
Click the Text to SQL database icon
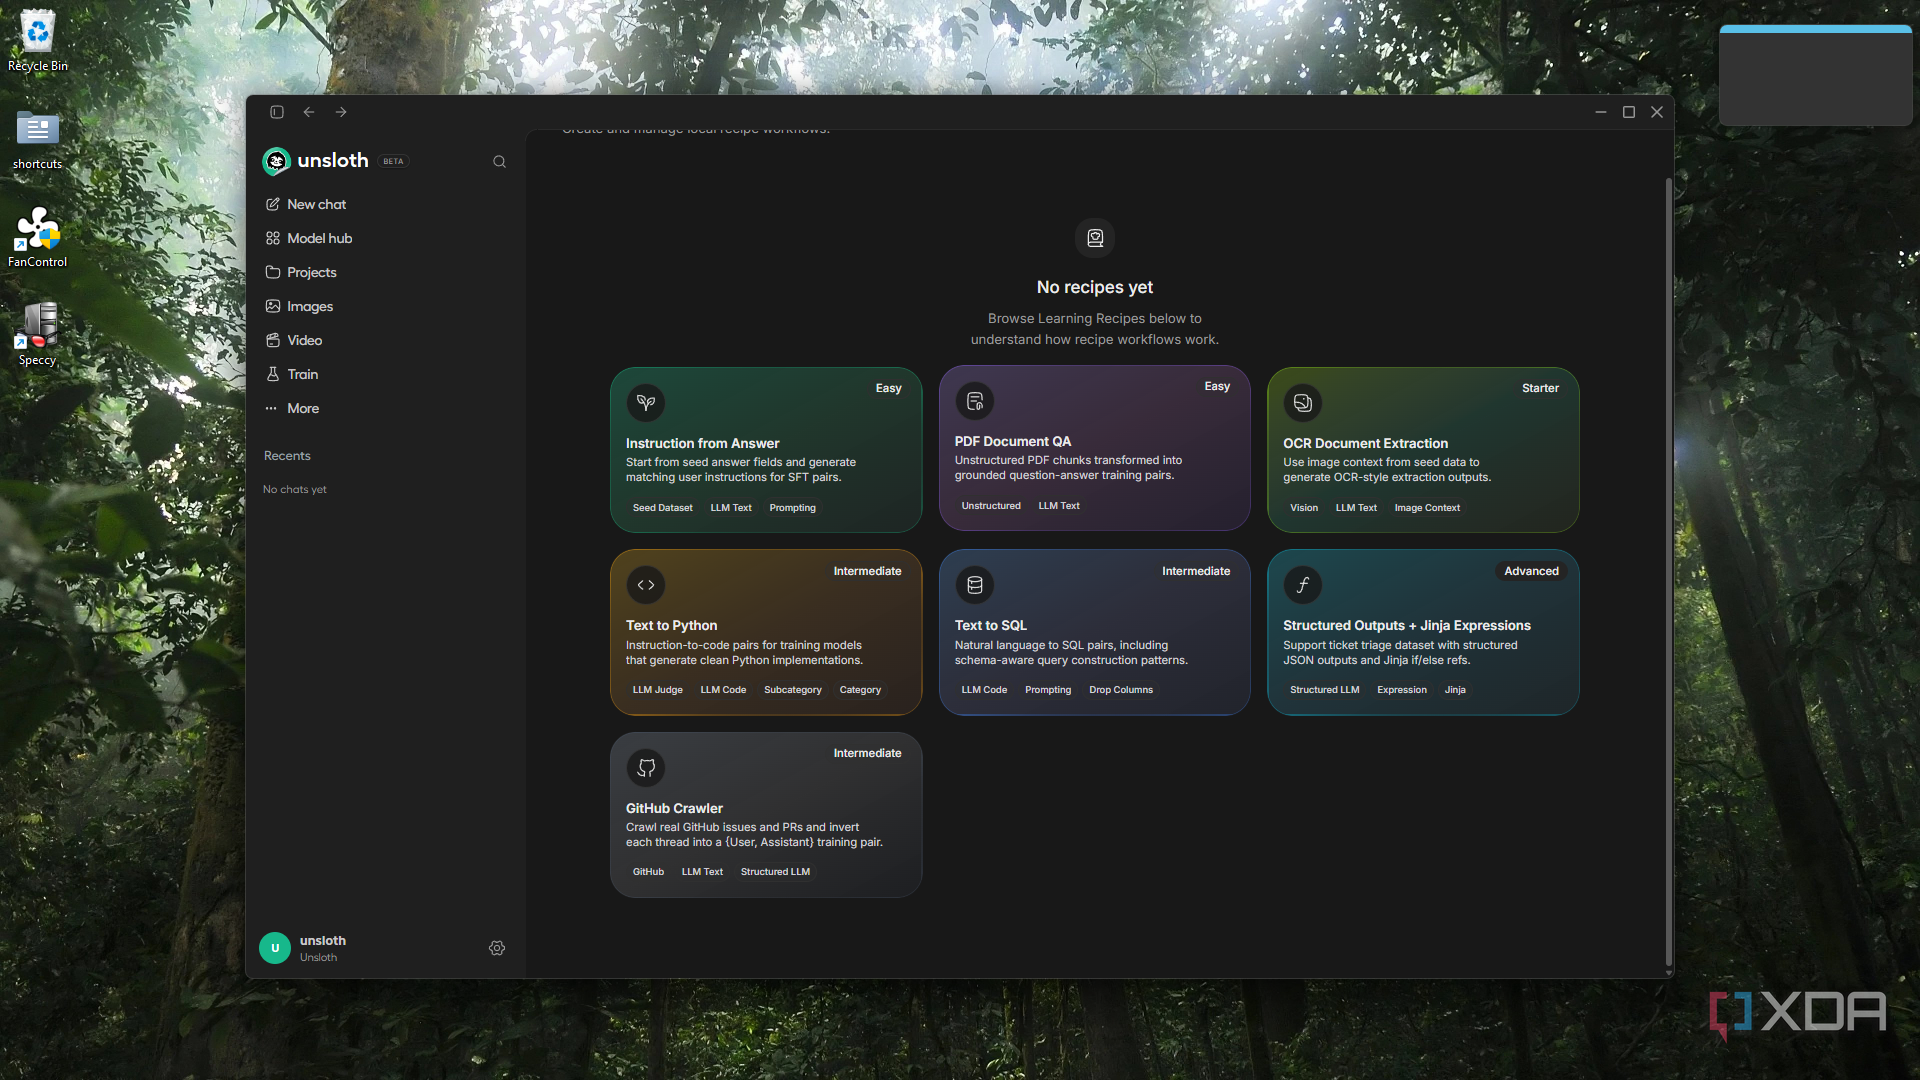pos(975,585)
